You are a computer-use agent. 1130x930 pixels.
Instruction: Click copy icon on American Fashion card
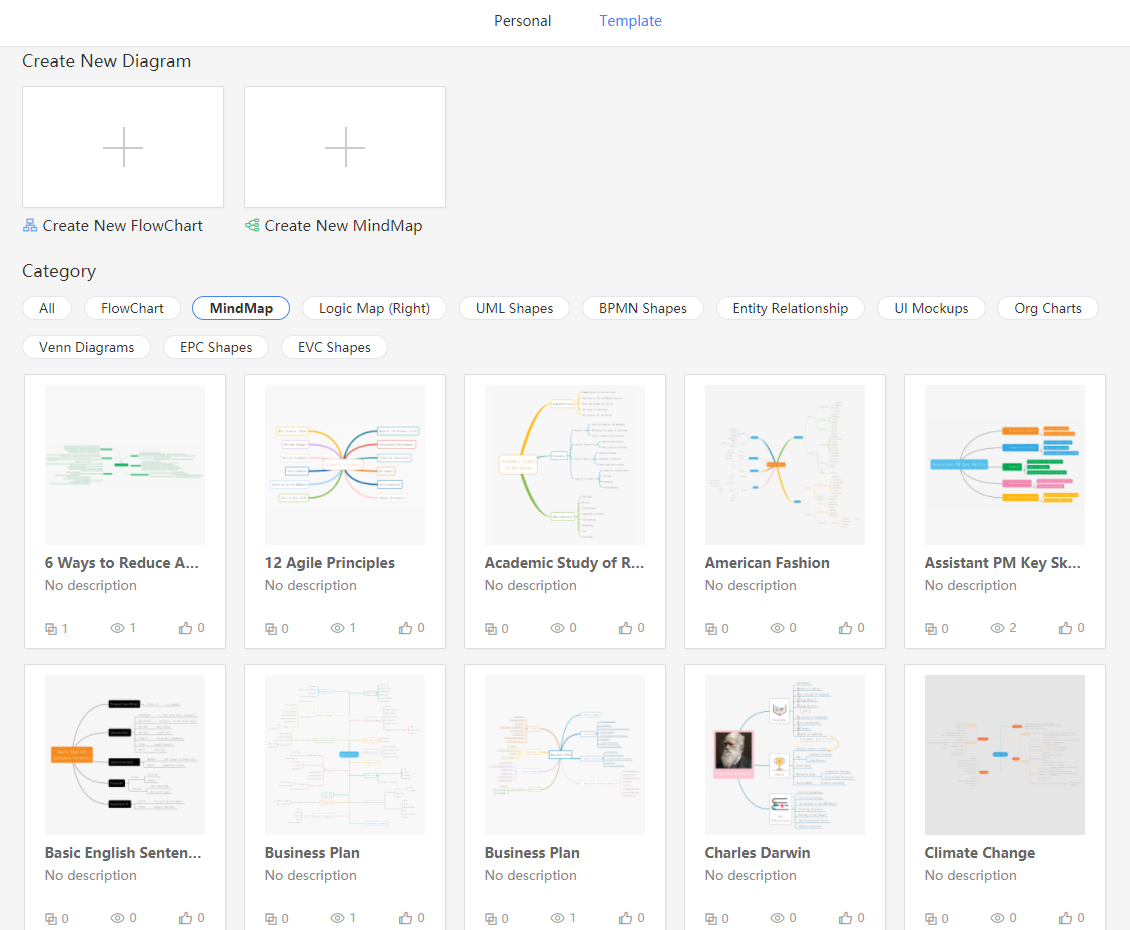tap(711, 629)
